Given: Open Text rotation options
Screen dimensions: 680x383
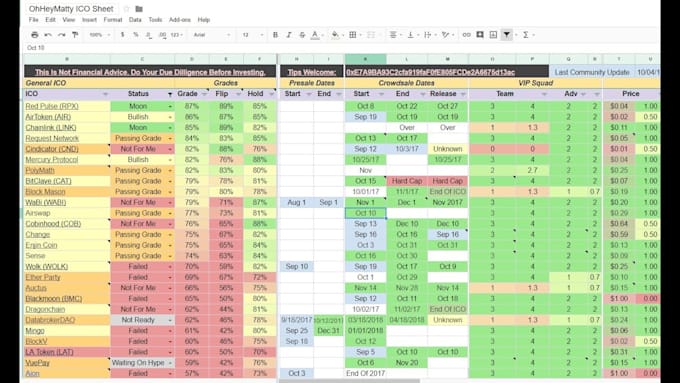Looking at the screenshot, I should 445,35.
